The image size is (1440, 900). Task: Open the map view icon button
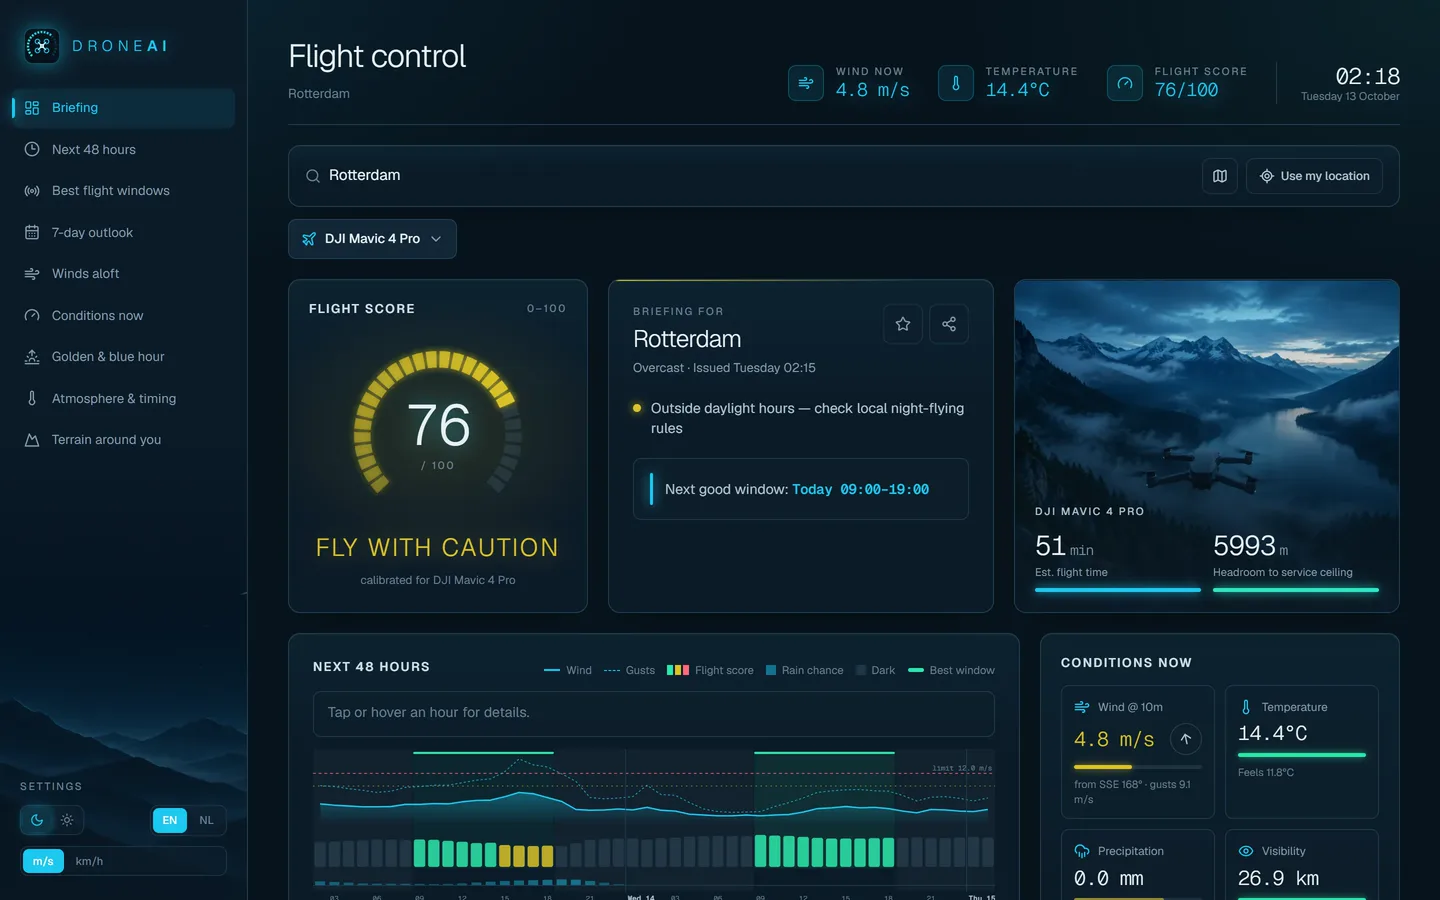[1220, 176]
